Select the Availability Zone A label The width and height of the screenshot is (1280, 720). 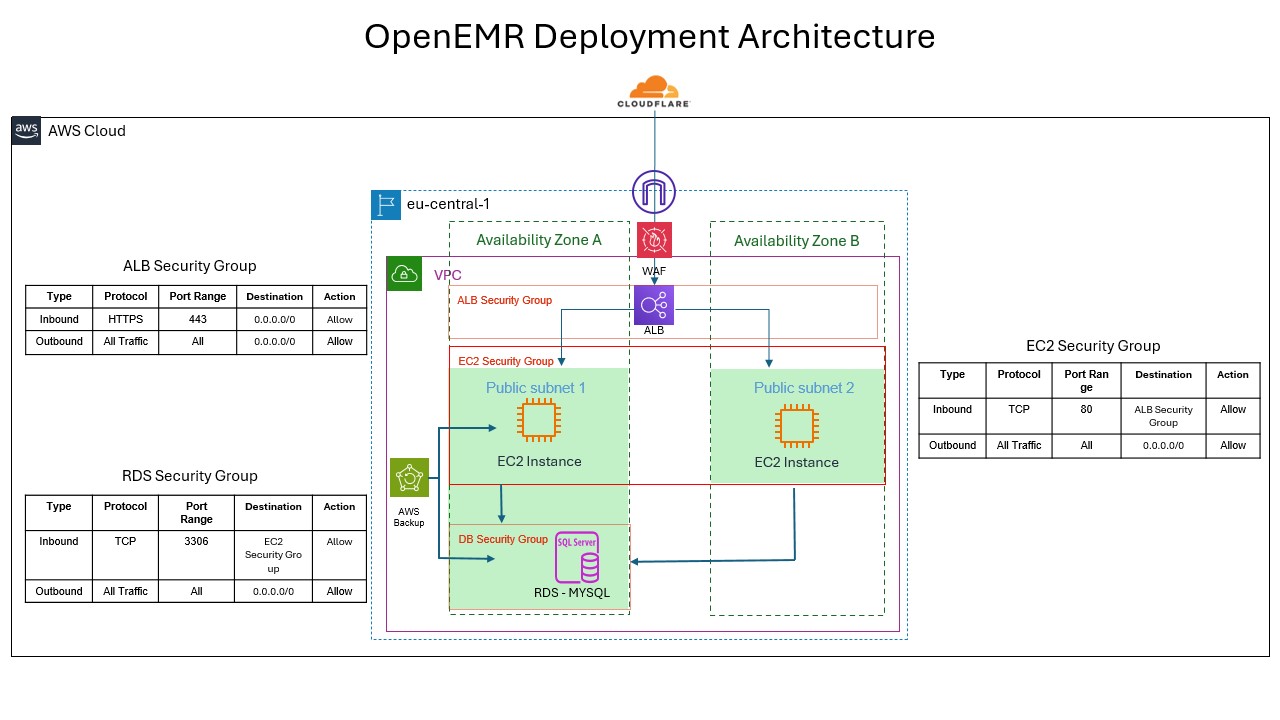(539, 240)
